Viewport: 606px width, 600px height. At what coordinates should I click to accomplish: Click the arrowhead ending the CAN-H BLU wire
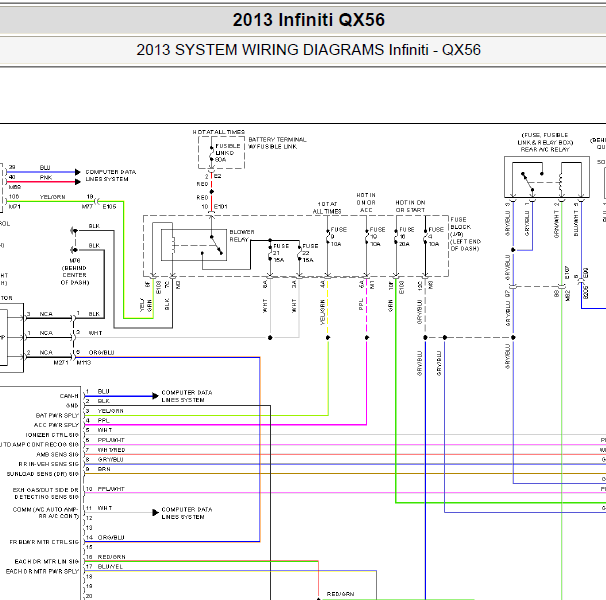point(155,396)
